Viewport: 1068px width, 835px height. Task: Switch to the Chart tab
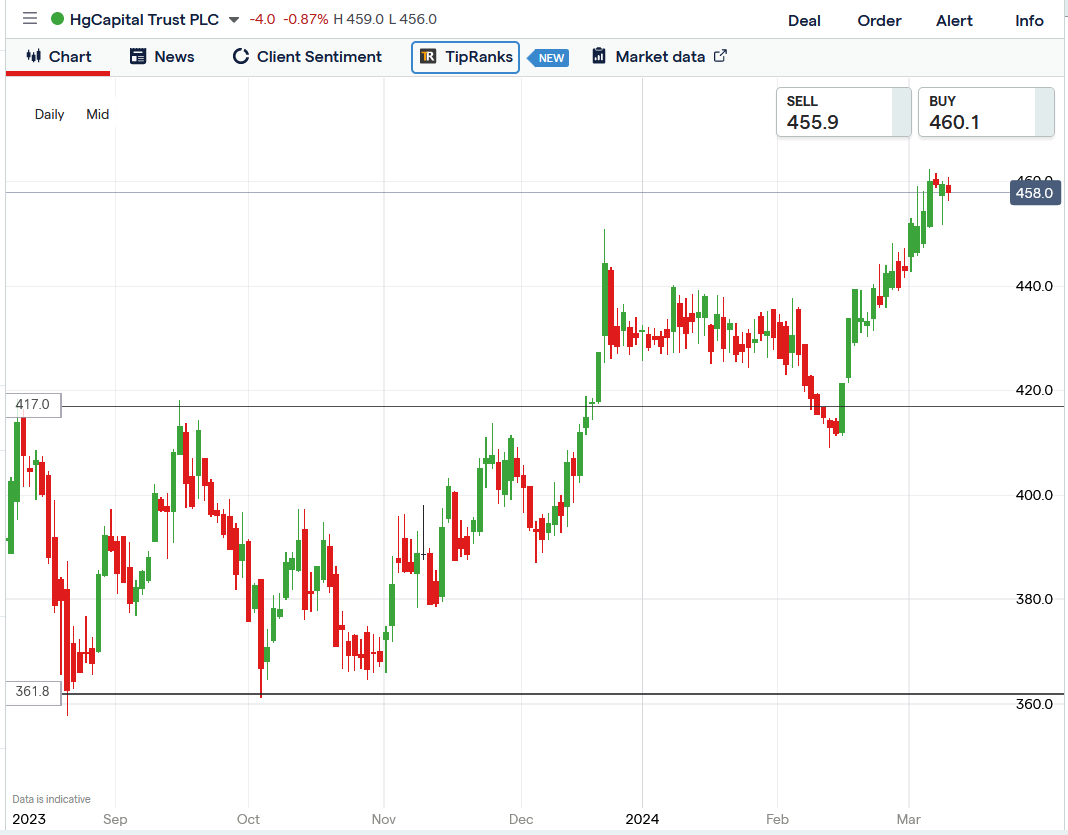[58, 57]
